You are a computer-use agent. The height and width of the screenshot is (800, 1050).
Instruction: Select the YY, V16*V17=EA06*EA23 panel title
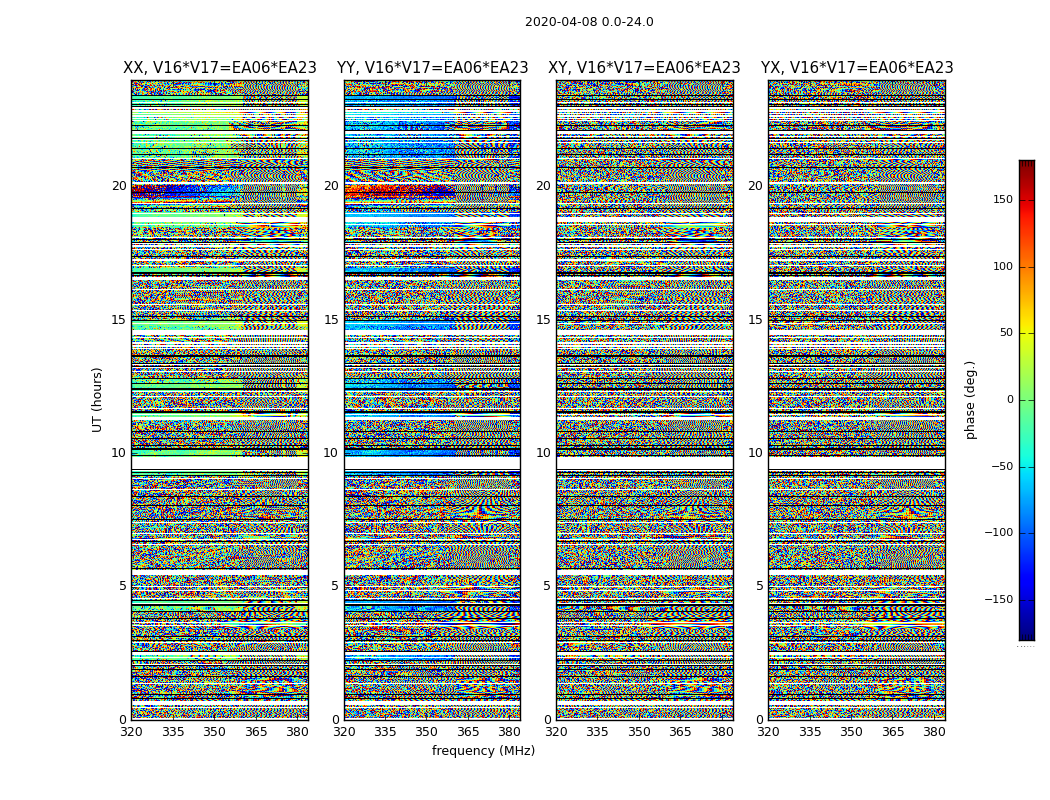pos(433,68)
